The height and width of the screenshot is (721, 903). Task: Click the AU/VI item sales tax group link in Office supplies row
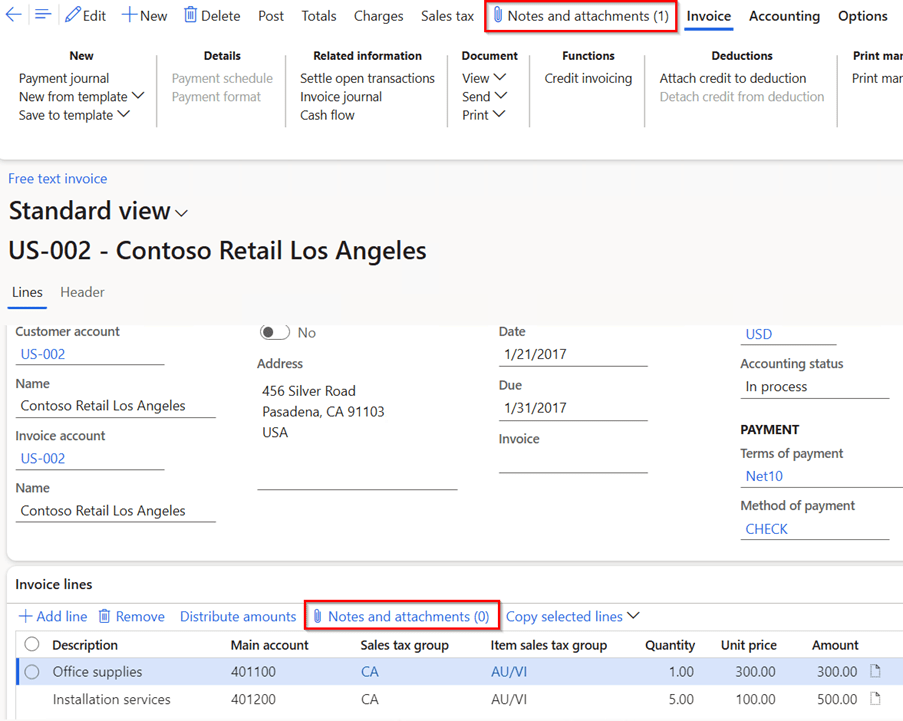click(x=509, y=671)
